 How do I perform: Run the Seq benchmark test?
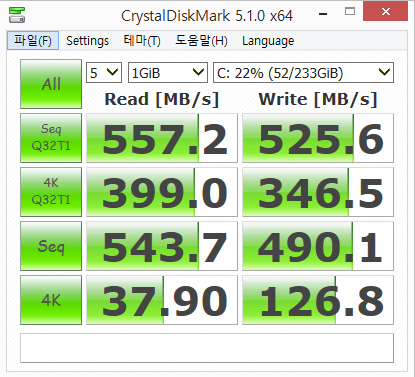point(51,246)
